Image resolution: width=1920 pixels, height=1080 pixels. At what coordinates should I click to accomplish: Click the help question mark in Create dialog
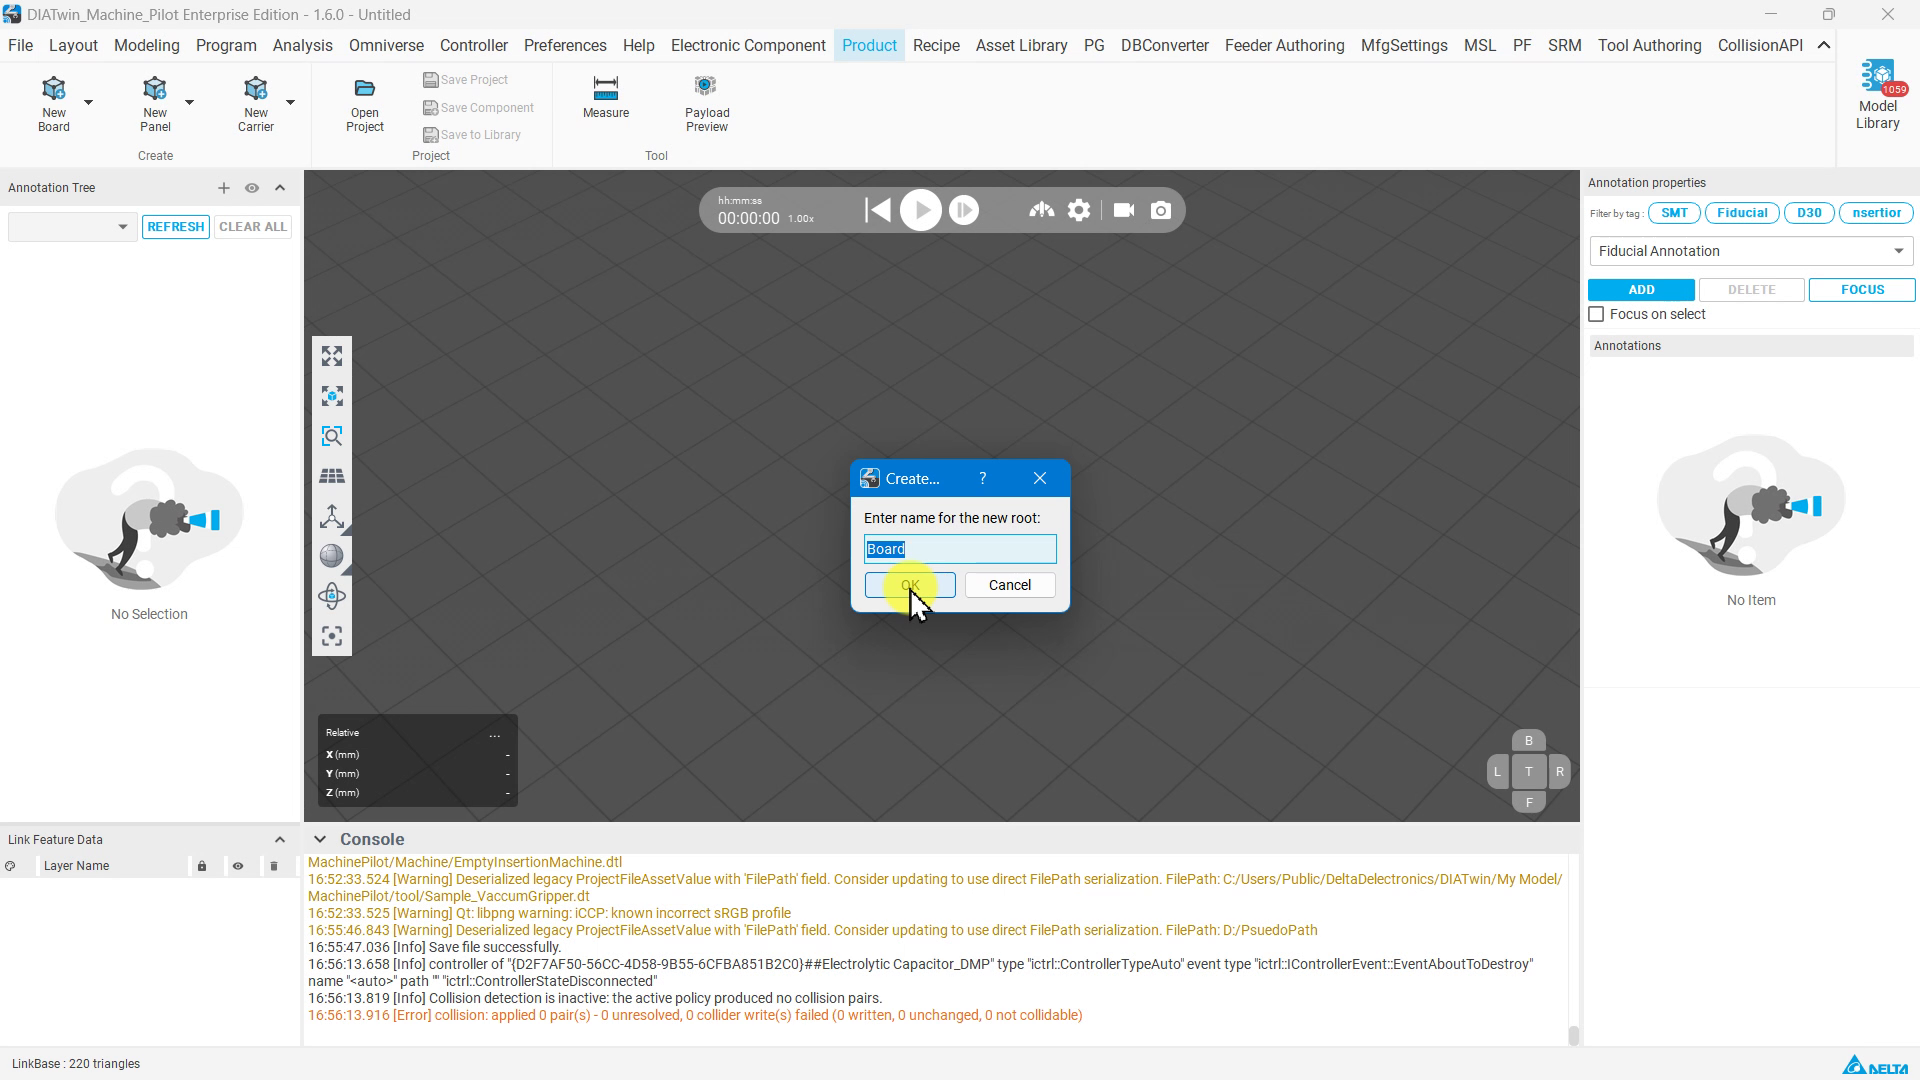click(x=983, y=479)
